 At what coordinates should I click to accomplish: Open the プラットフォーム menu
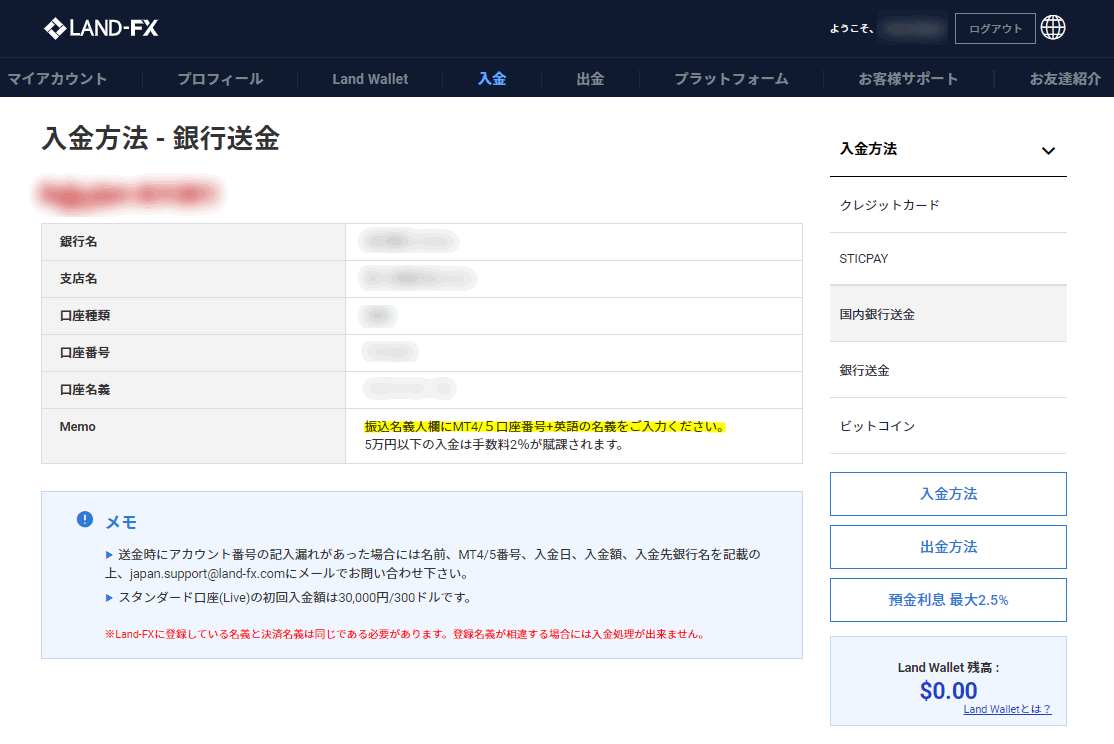731,79
